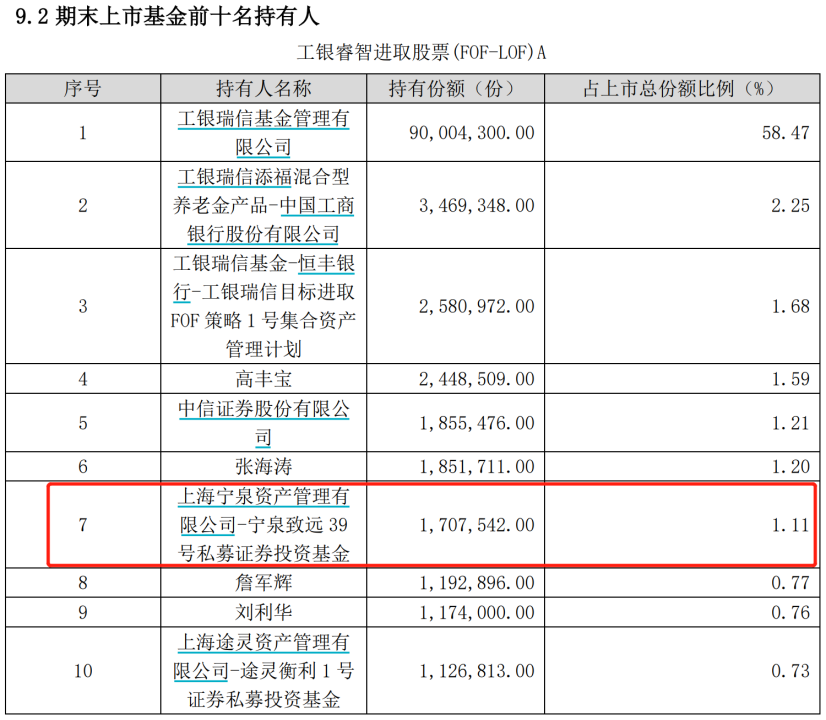
Task: Click the 58.47 percentage cell
Action: (x=785, y=133)
